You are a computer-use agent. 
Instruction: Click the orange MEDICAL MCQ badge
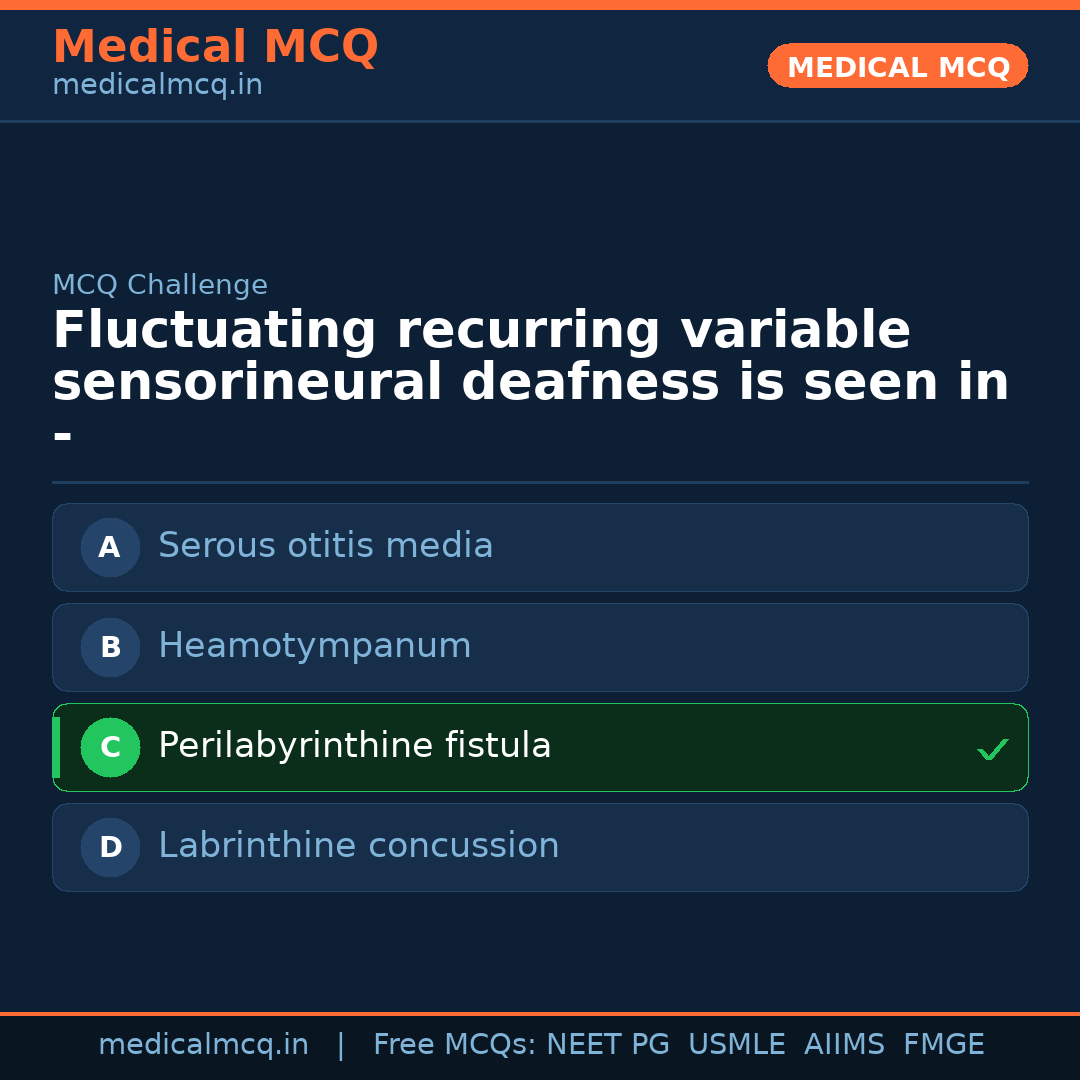[x=897, y=67]
